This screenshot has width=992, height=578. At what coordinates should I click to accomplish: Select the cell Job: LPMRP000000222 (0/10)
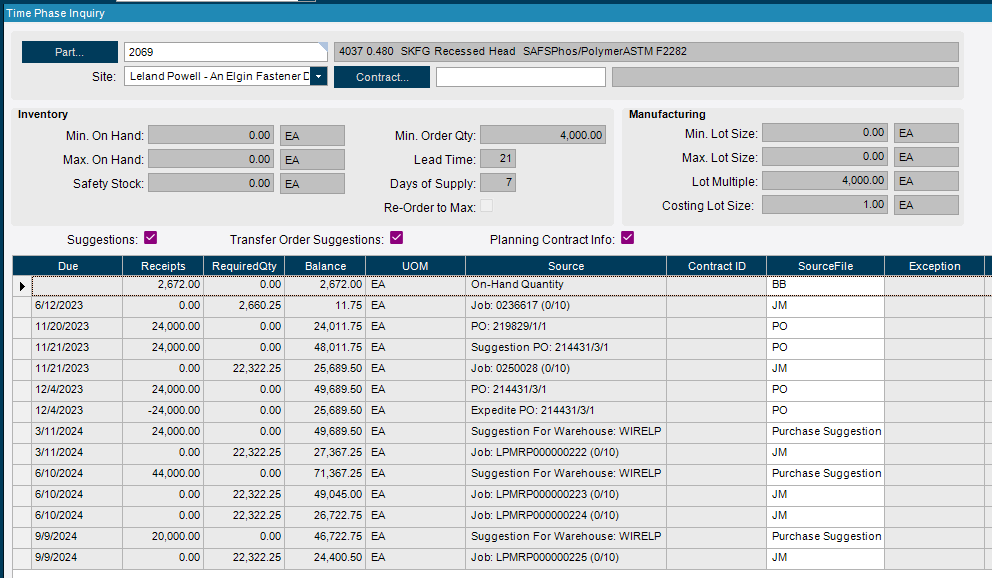(566, 452)
